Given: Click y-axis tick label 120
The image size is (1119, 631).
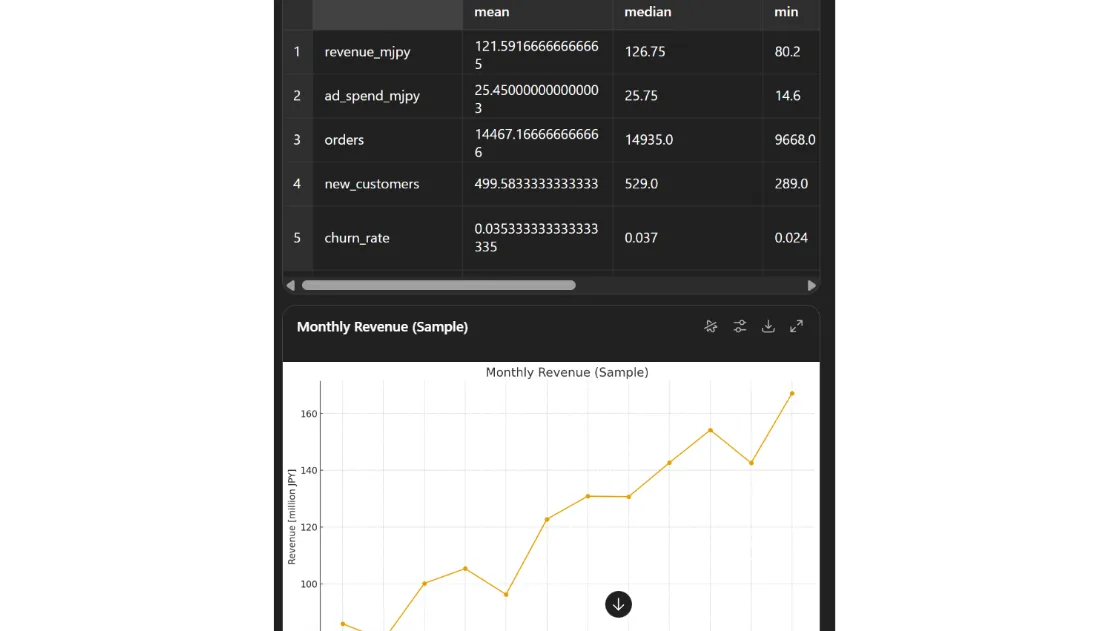Looking at the screenshot, I should click(x=308, y=527).
